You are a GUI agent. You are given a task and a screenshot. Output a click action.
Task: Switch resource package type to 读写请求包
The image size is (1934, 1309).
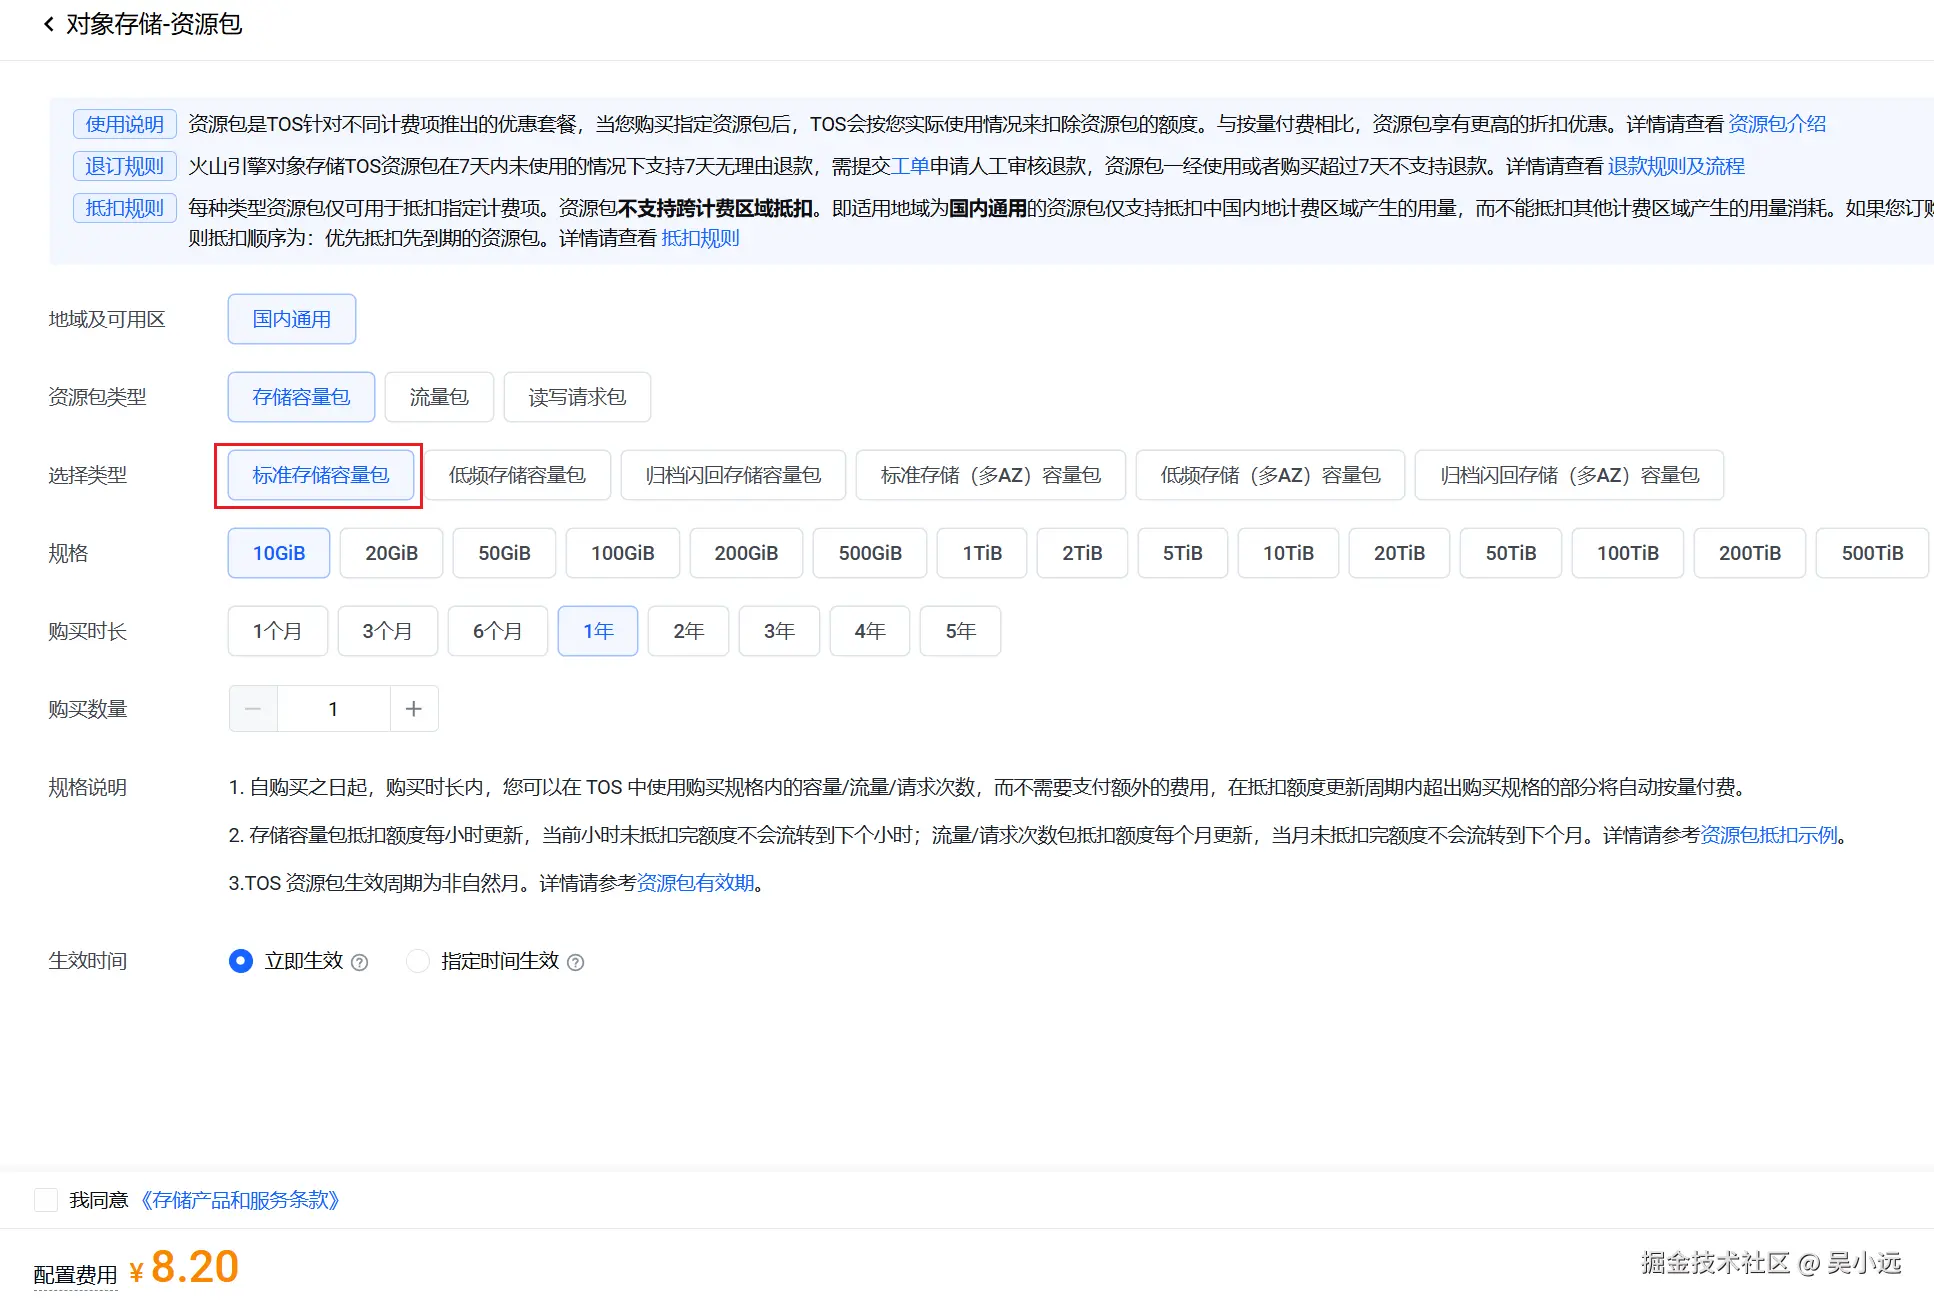[577, 397]
